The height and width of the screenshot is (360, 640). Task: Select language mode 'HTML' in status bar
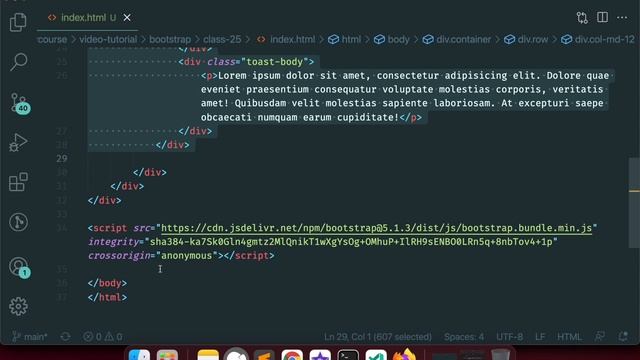click(x=569, y=337)
